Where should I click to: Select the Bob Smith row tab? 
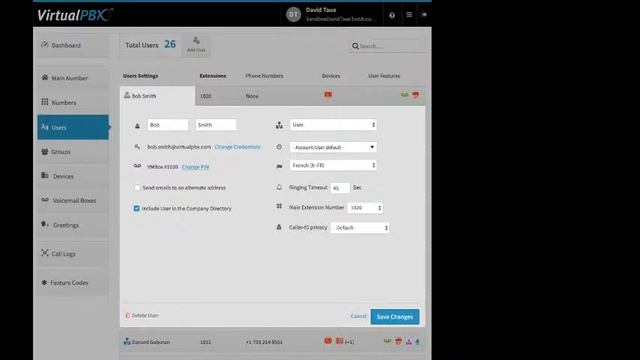(158, 96)
